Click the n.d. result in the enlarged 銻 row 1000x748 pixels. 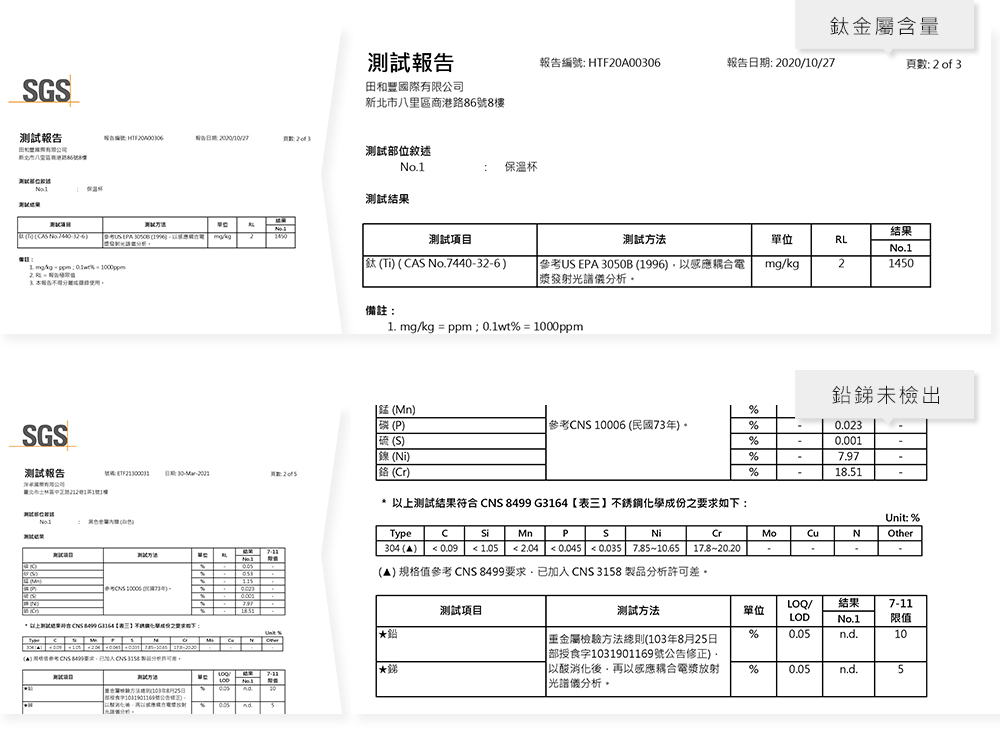(x=848, y=670)
